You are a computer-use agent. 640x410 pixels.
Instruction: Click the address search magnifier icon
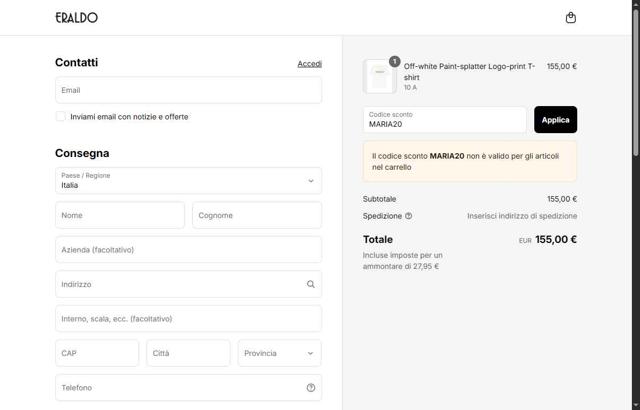[311, 284]
